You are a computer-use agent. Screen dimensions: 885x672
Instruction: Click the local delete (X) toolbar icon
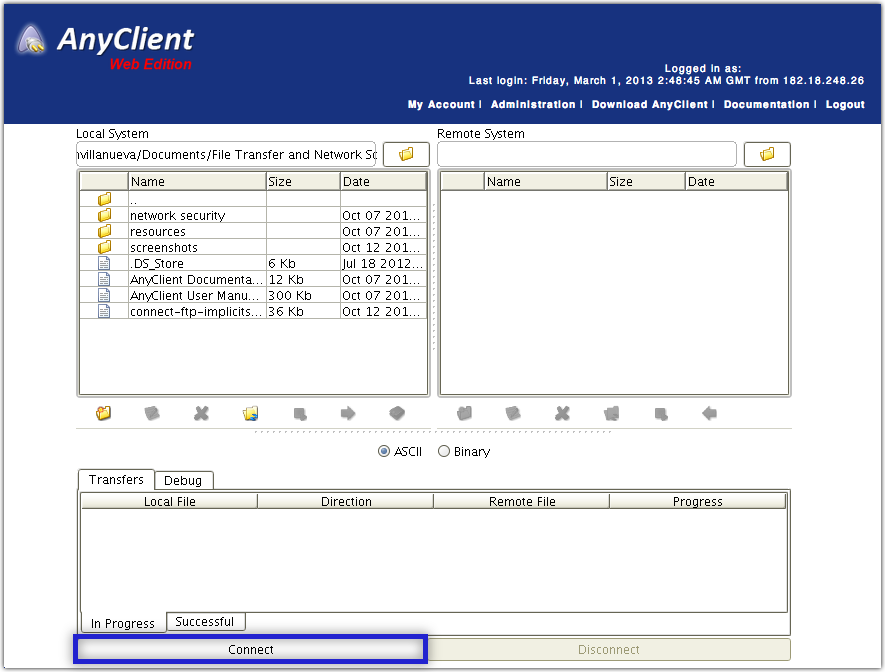click(x=201, y=412)
